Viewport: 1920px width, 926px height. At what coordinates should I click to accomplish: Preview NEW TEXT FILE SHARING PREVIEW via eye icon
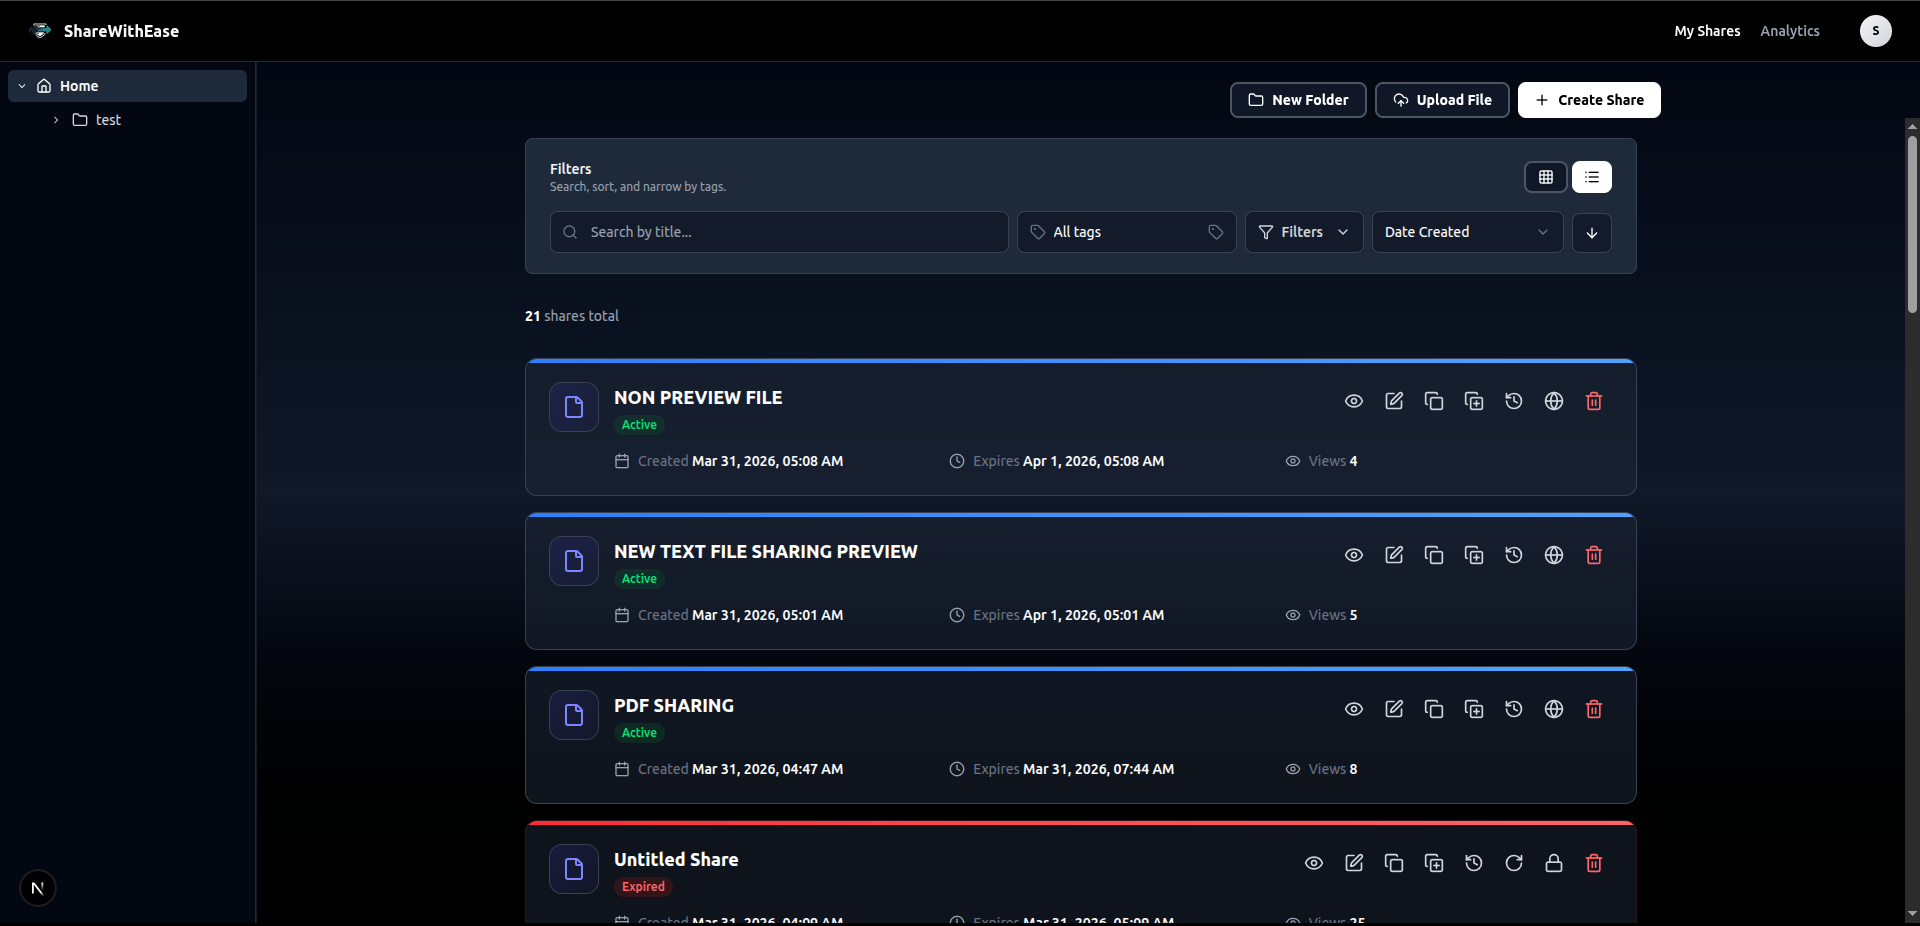point(1354,555)
